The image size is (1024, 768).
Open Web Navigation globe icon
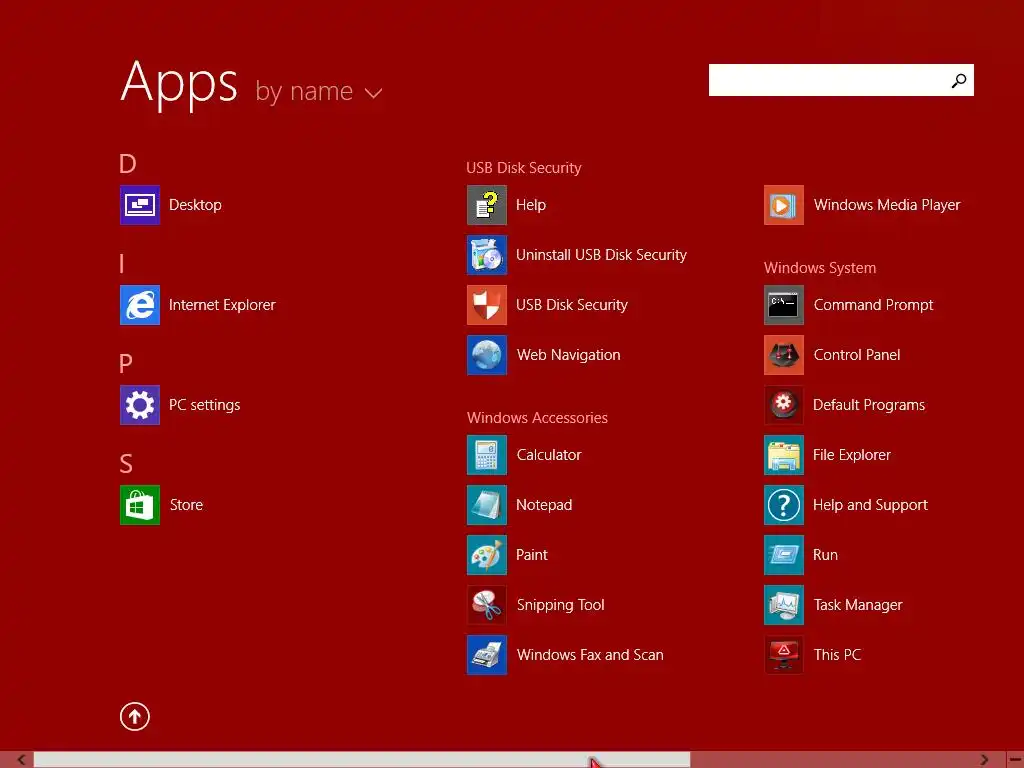pos(487,355)
